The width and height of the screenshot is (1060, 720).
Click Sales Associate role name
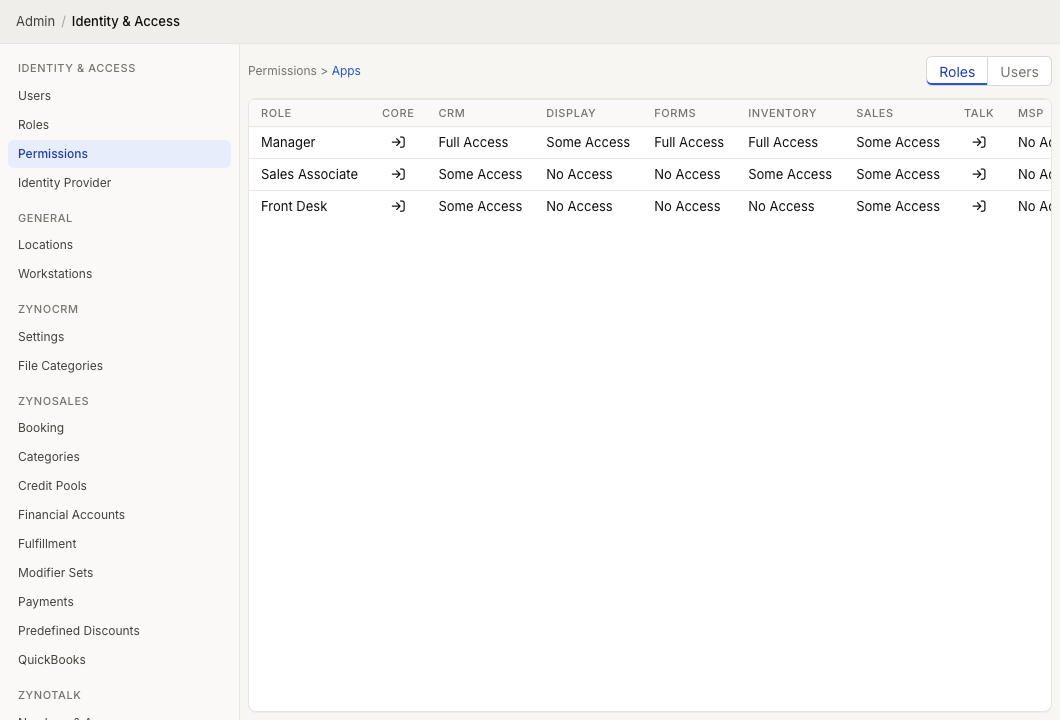coord(309,174)
